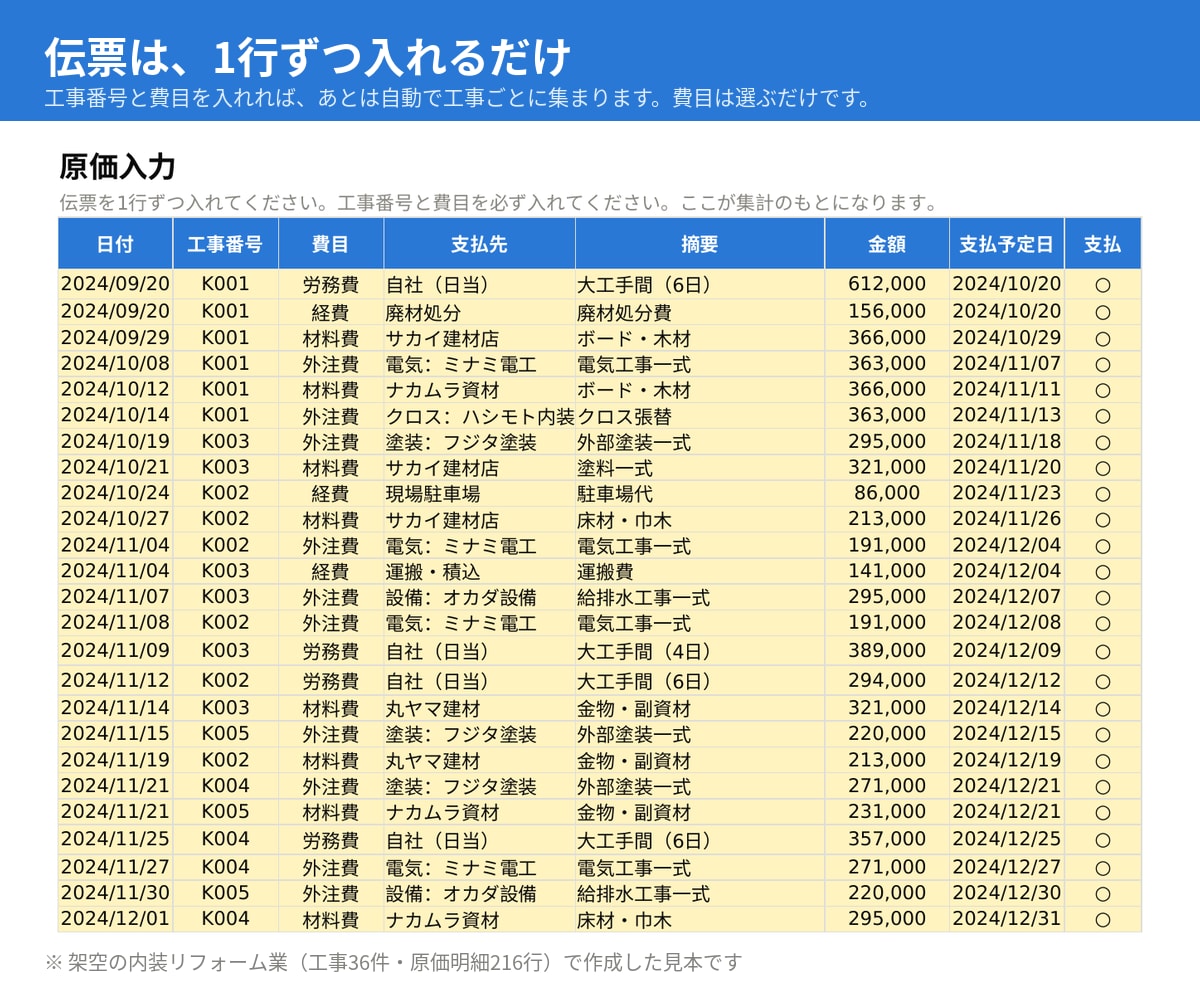Select '経費' in the 運搬費 row
This screenshot has height=990, width=1200.
330,571
